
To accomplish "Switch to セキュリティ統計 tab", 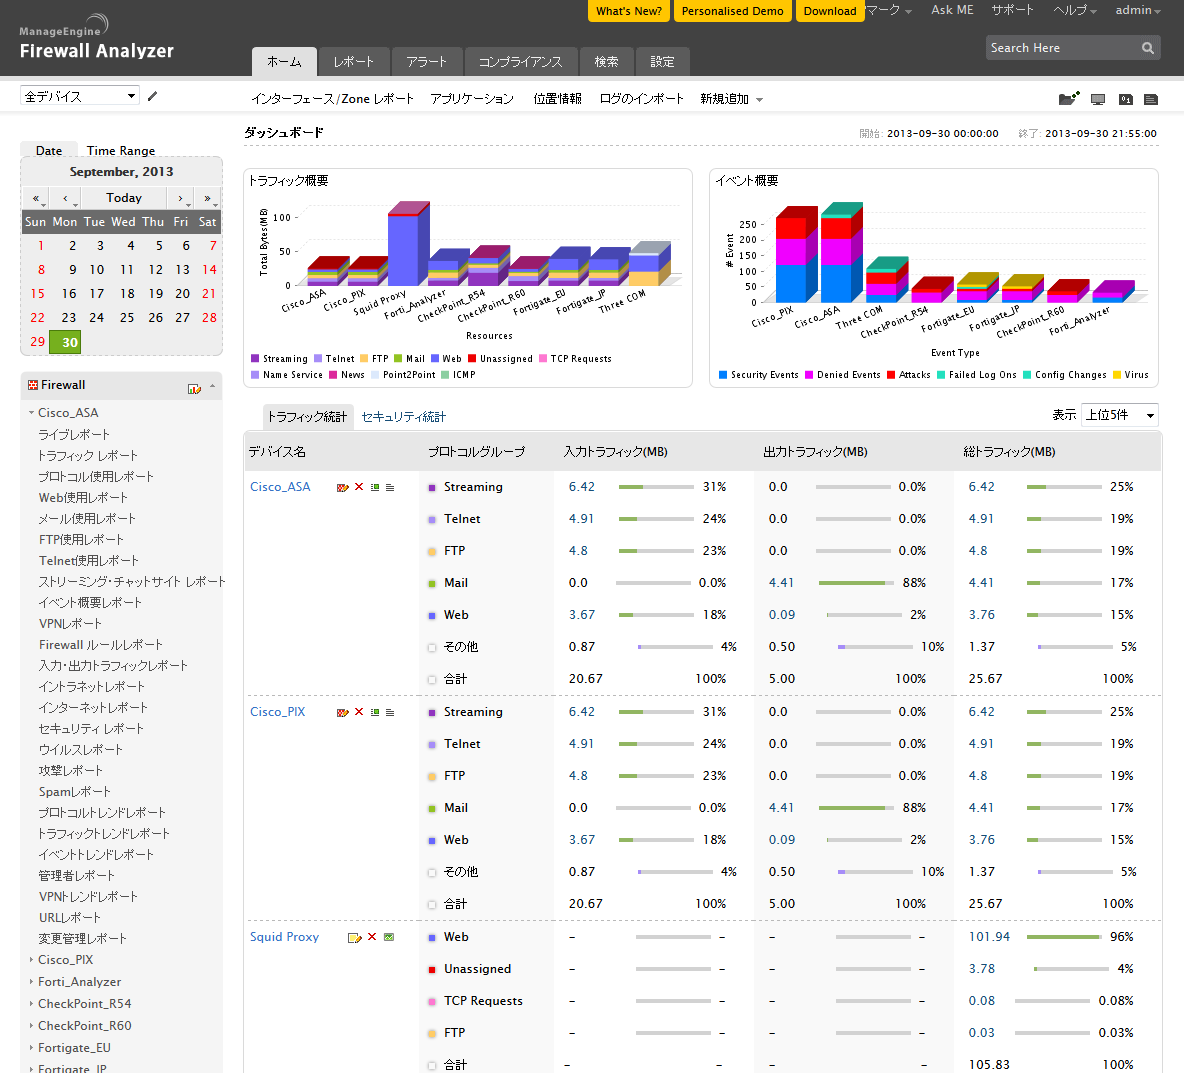I will coord(403,417).
